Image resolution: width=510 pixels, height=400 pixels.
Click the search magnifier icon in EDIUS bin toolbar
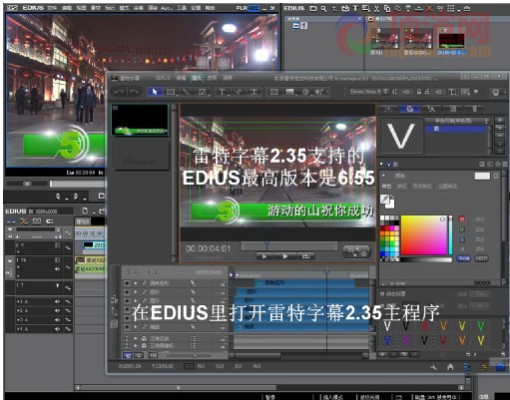click(323, 9)
